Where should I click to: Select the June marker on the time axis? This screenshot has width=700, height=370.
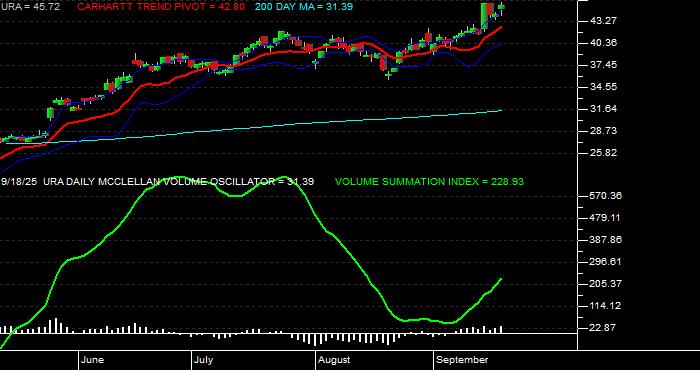93,360
